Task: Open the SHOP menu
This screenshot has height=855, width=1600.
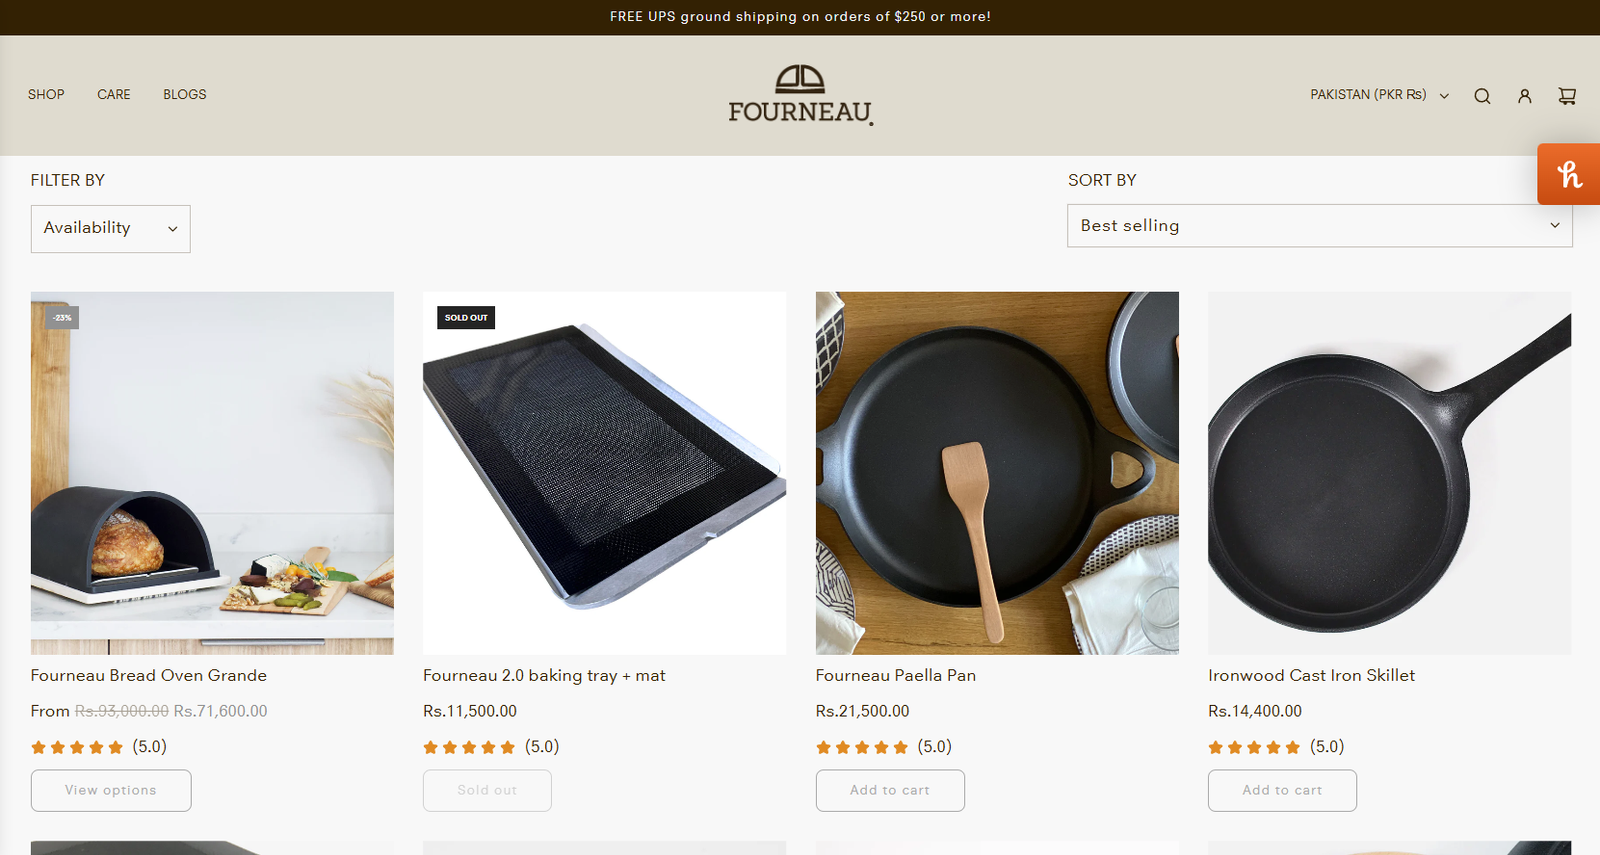Action: 46,95
